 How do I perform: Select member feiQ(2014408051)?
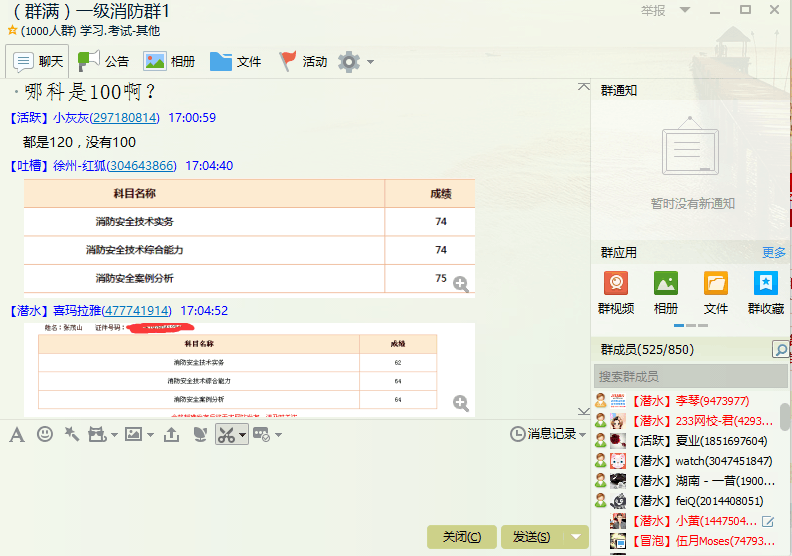[687, 501]
